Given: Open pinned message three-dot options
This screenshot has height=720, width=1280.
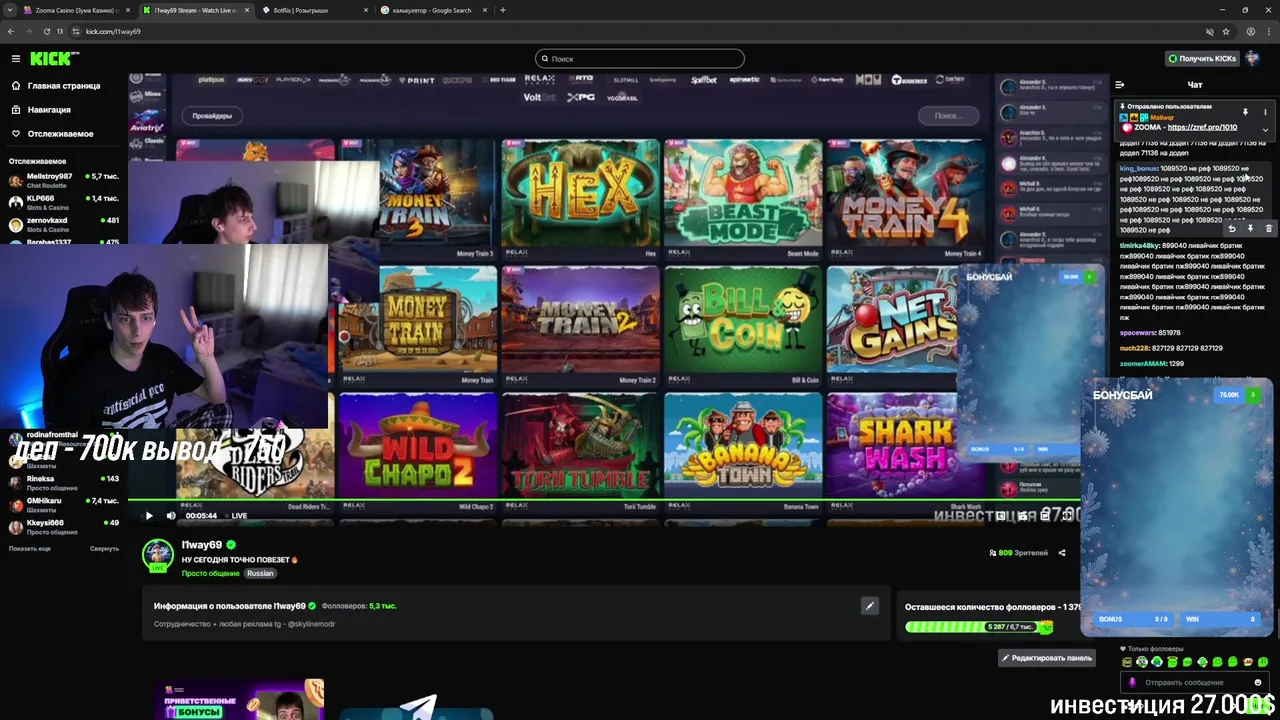Looking at the screenshot, I should [x=1265, y=112].
